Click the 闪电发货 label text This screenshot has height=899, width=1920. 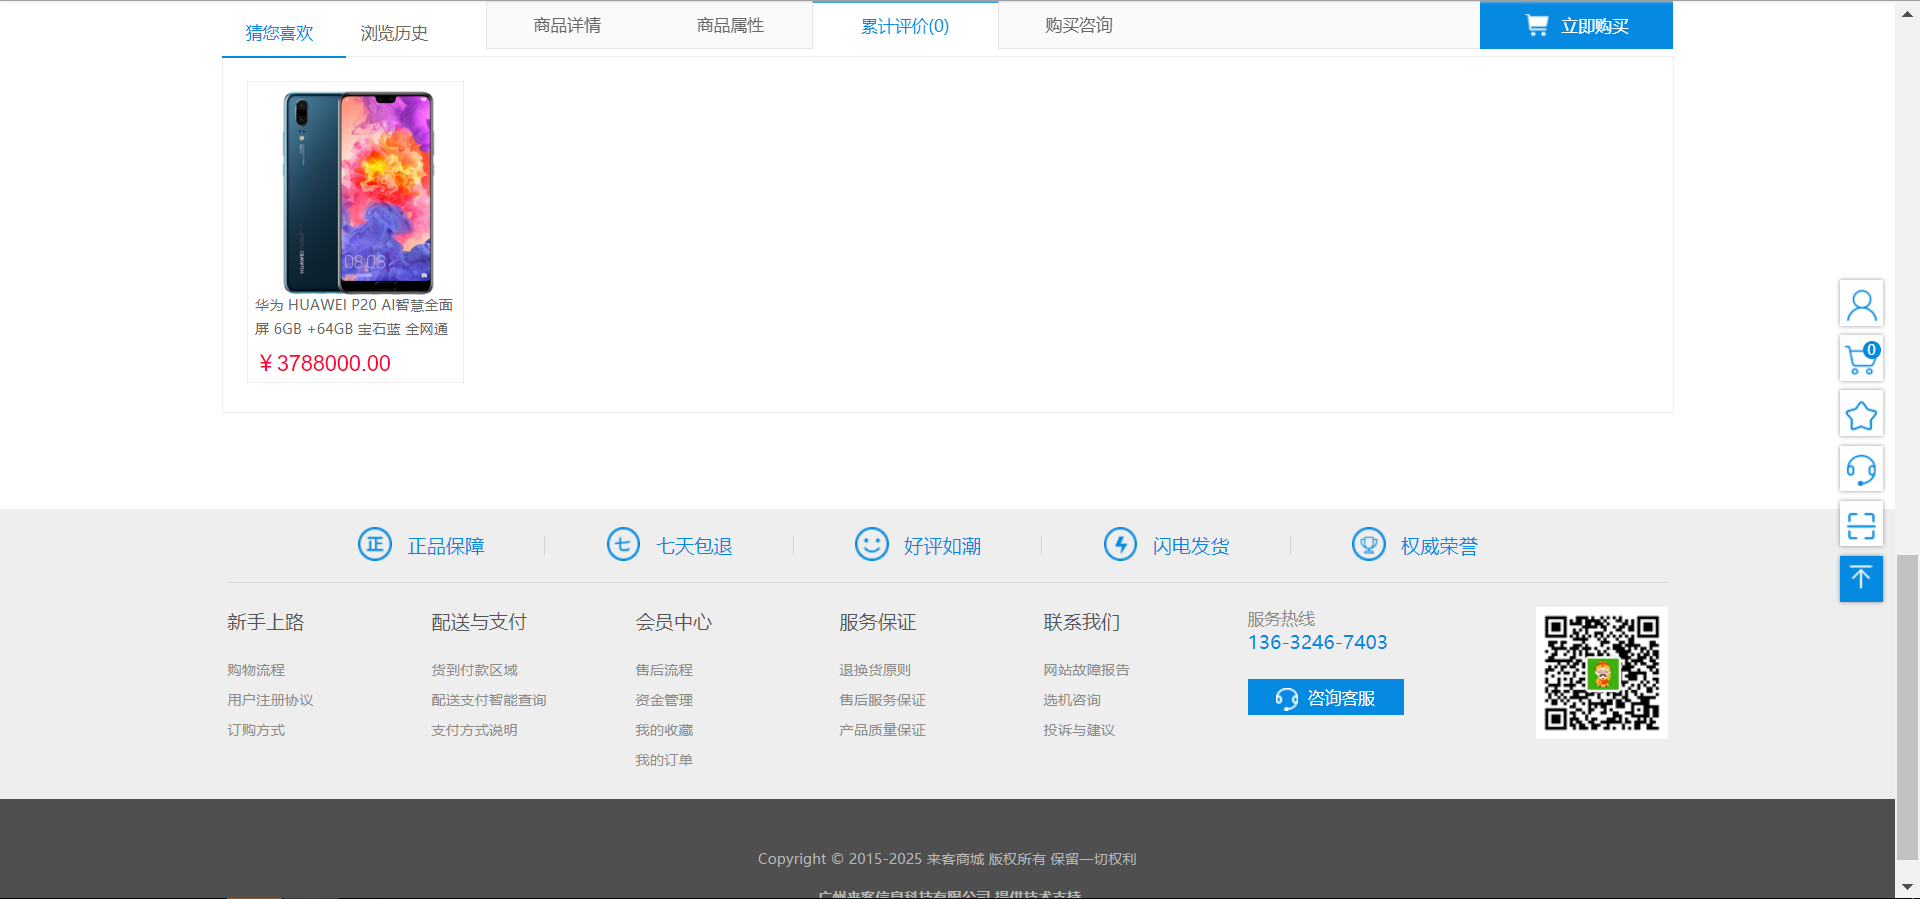1191,546
